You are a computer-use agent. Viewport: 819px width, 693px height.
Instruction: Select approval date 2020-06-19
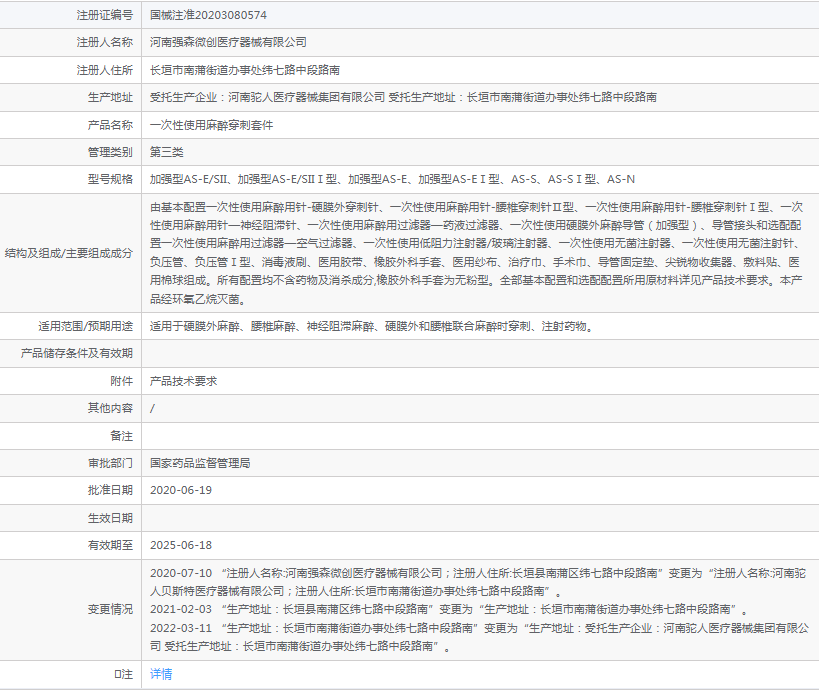[181, 490]
